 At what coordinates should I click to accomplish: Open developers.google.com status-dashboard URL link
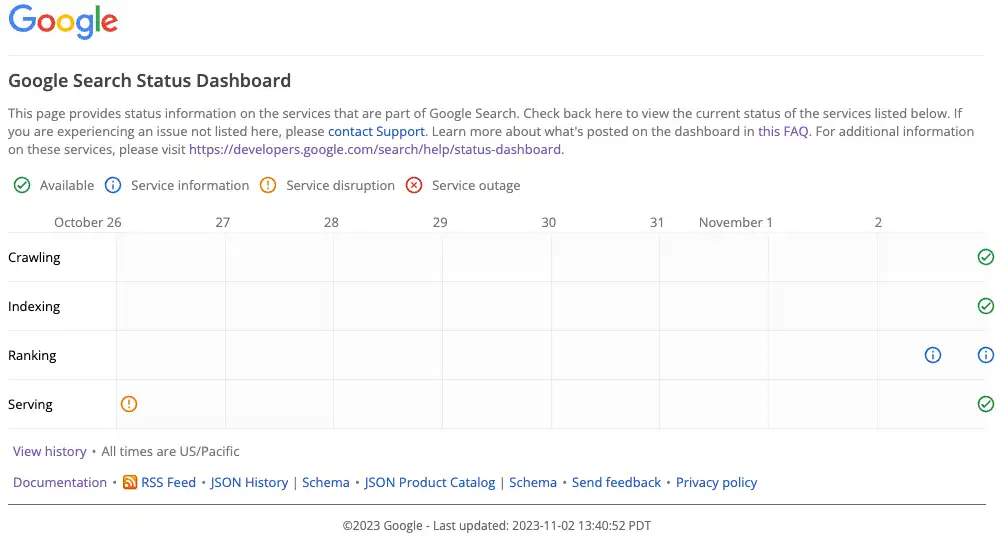pyautogui.click(x=375, y=150)
